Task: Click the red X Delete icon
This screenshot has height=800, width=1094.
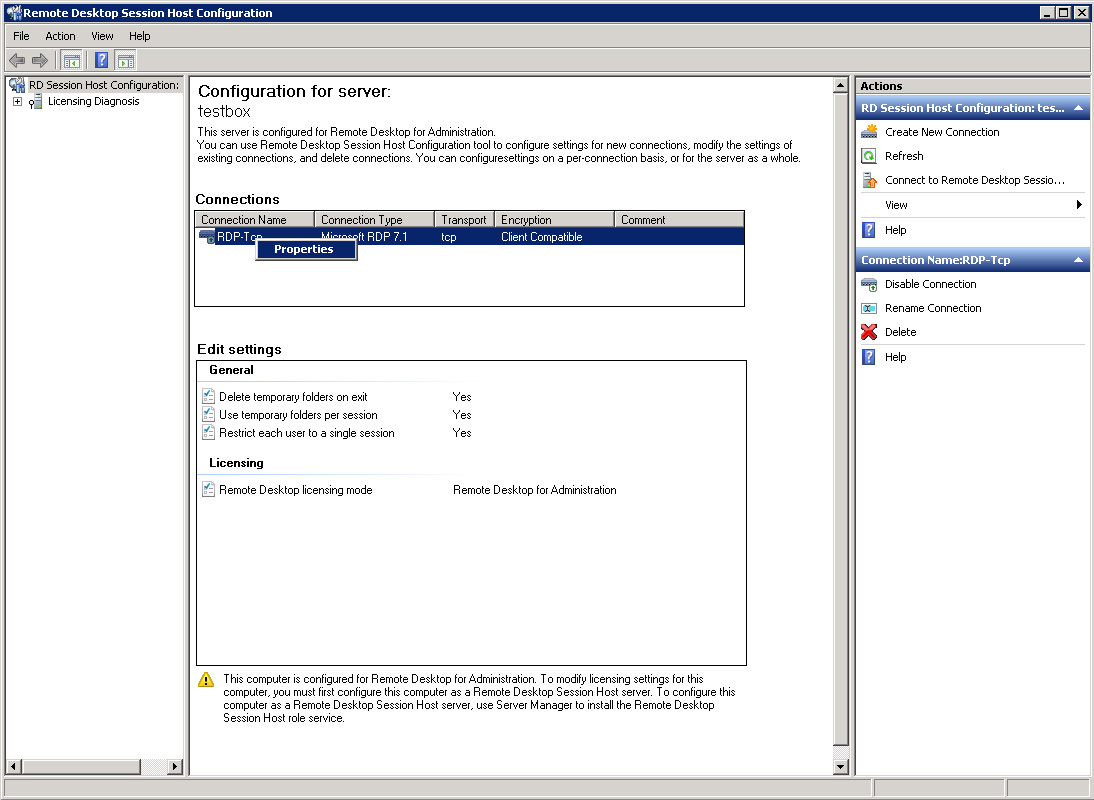Action: (869, 332)
